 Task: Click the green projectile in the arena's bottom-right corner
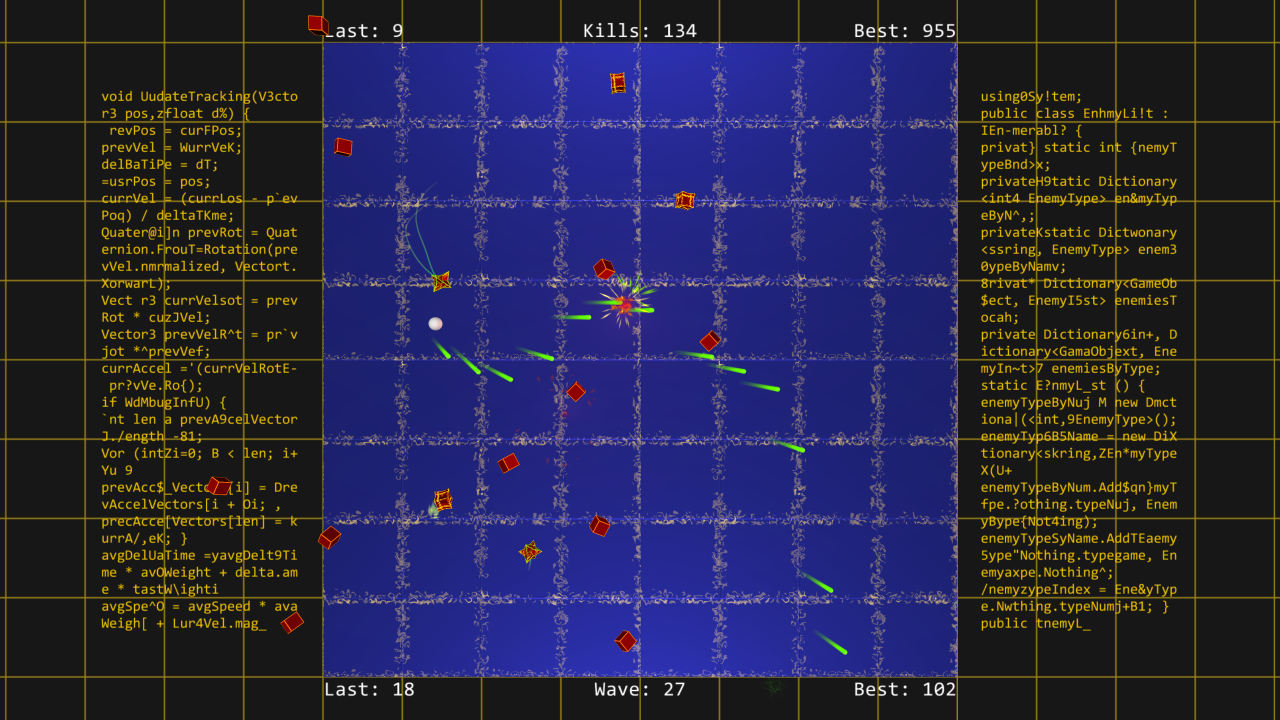click(830, 642)
